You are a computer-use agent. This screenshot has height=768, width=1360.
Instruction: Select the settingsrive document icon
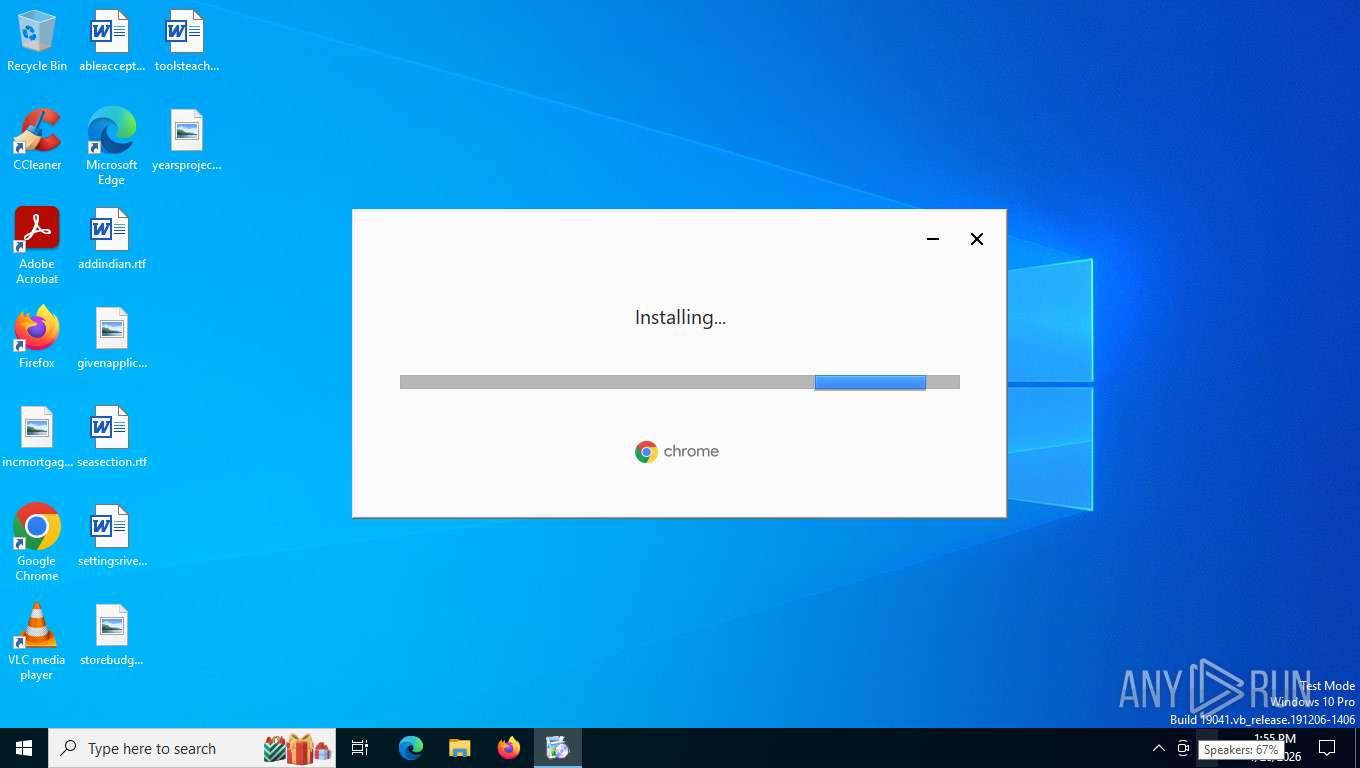tap(111, 536)
